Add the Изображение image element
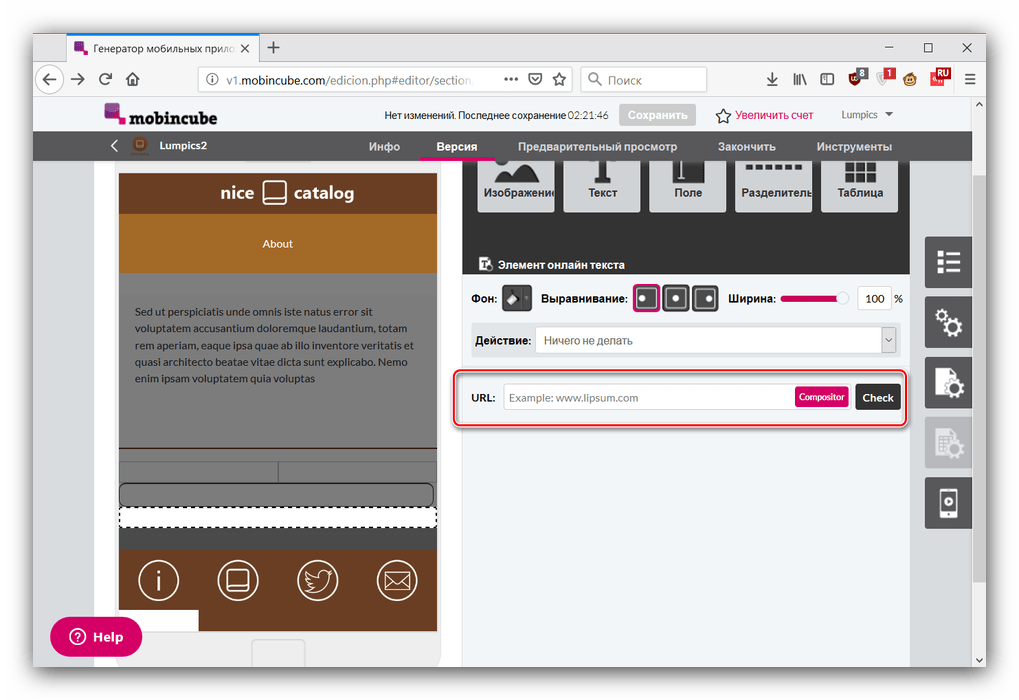Image resolution: width=1019 pixels, height=700 pixels. 516,186
